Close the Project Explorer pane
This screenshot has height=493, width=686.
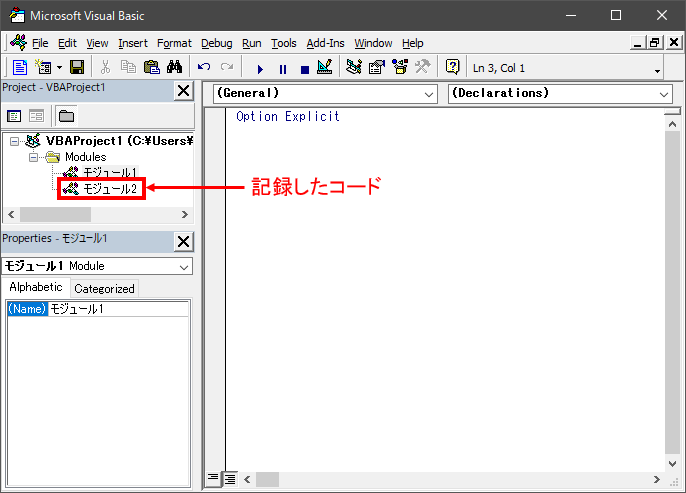pyautogui.click(x=183, y=91)
